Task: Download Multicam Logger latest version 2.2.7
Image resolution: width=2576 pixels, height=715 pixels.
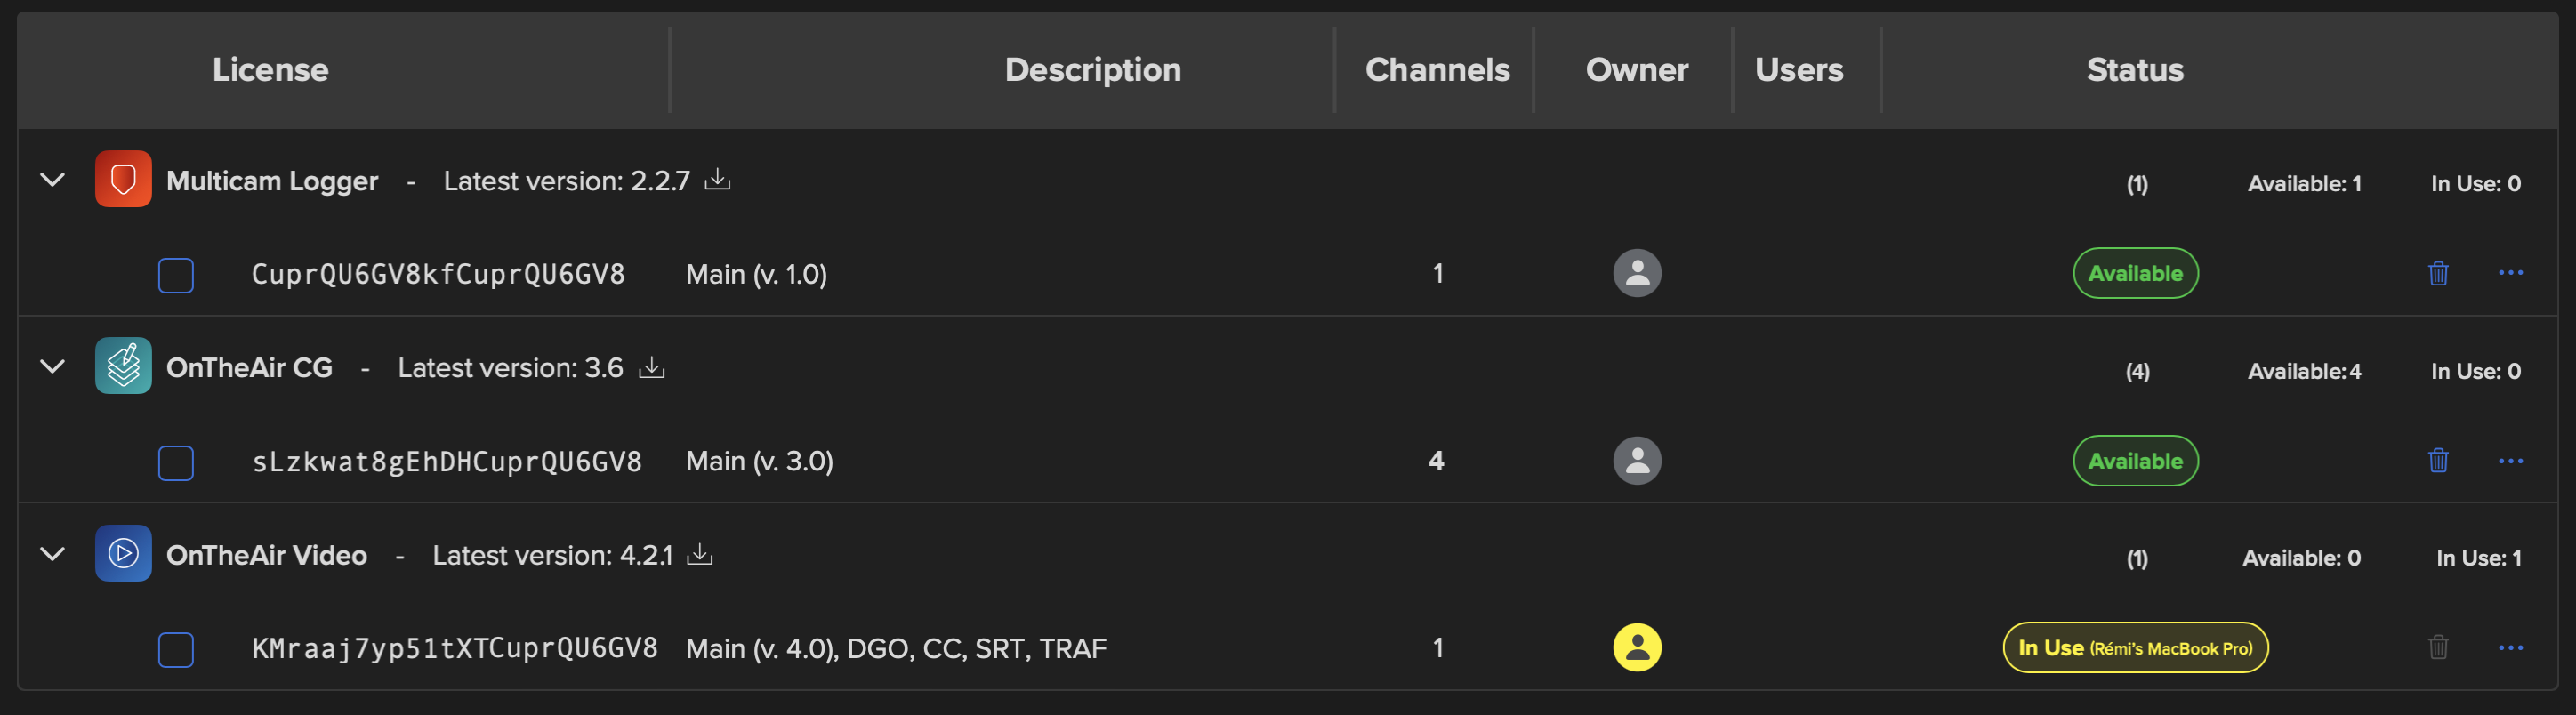Action: [x=717, y=179]
